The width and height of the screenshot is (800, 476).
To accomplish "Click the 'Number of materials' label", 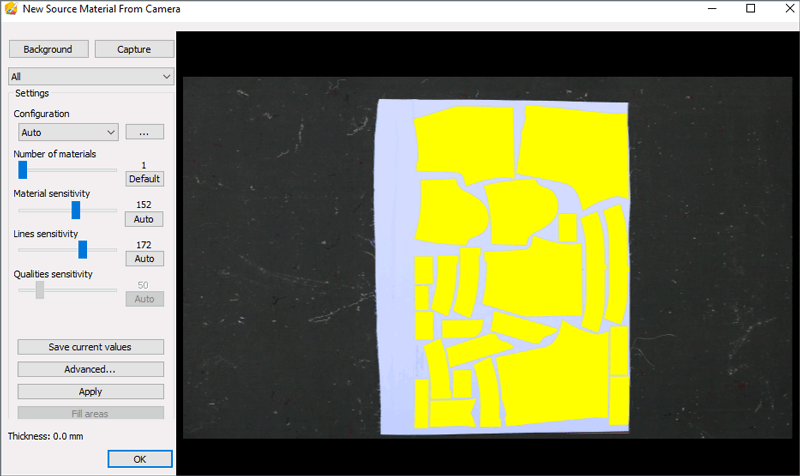I will point(55,154).
